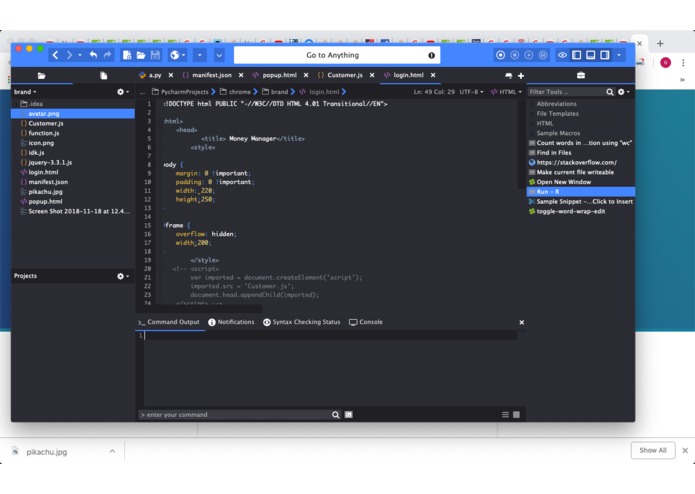Viewport: 695px width, 494px height.
Task: Open the Go to Anything search field
Action: [337, 55]
